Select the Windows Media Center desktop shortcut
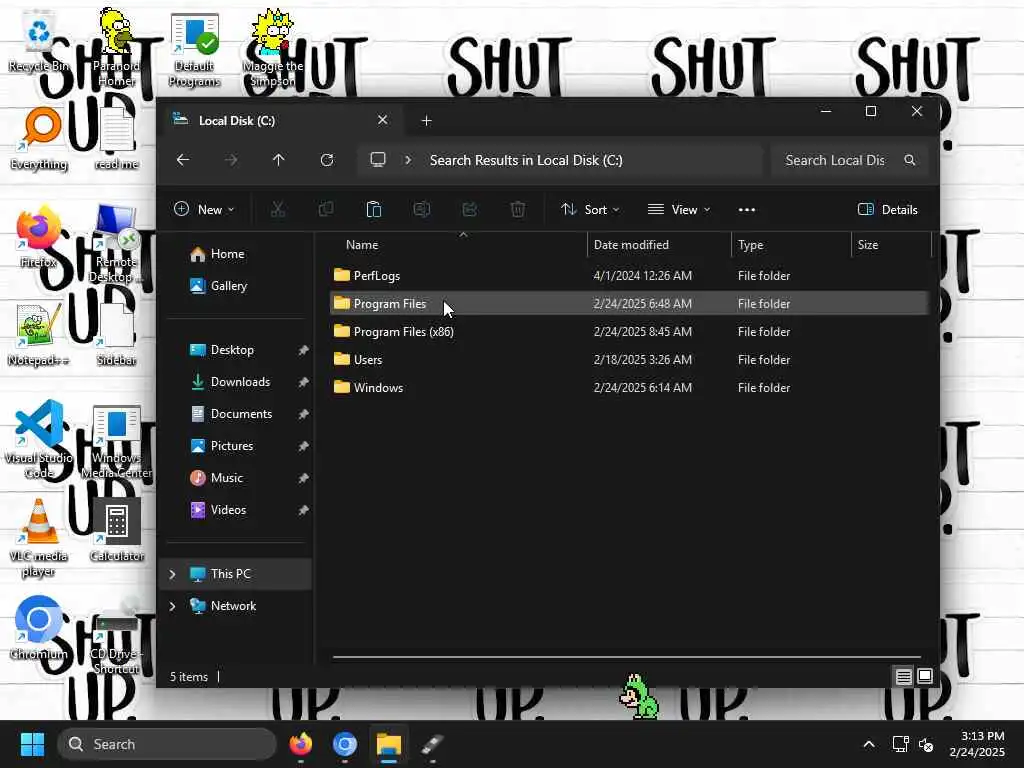The width and height of the screenshot is (1024, 768). [x=117, y=441]
